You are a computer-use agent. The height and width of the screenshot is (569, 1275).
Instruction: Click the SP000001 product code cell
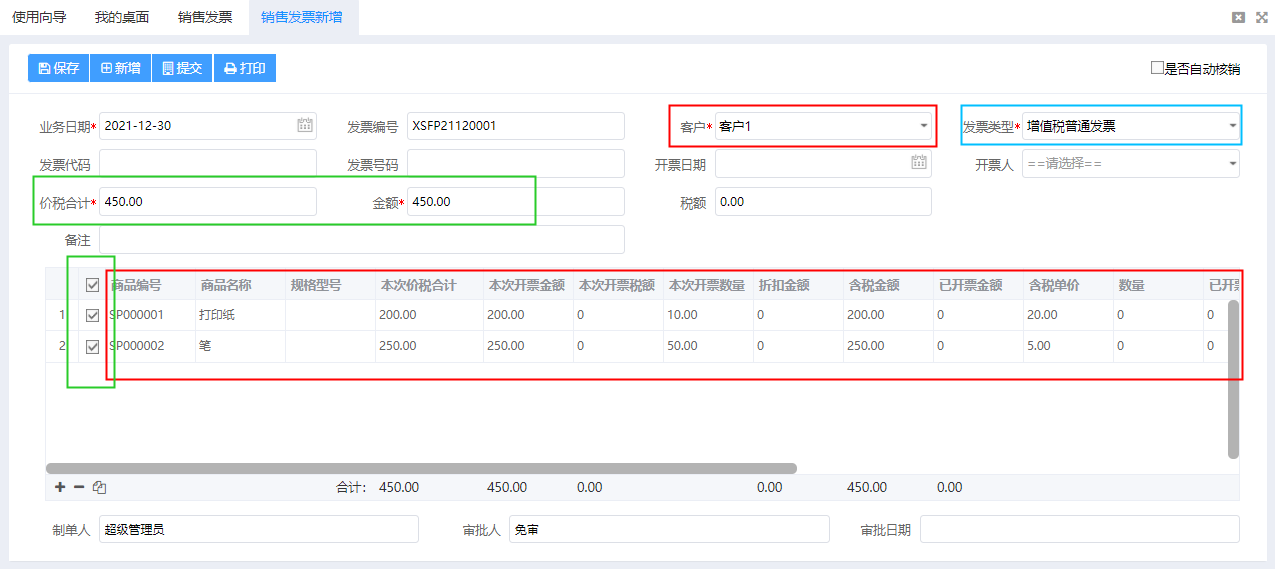tap(150, 315)
